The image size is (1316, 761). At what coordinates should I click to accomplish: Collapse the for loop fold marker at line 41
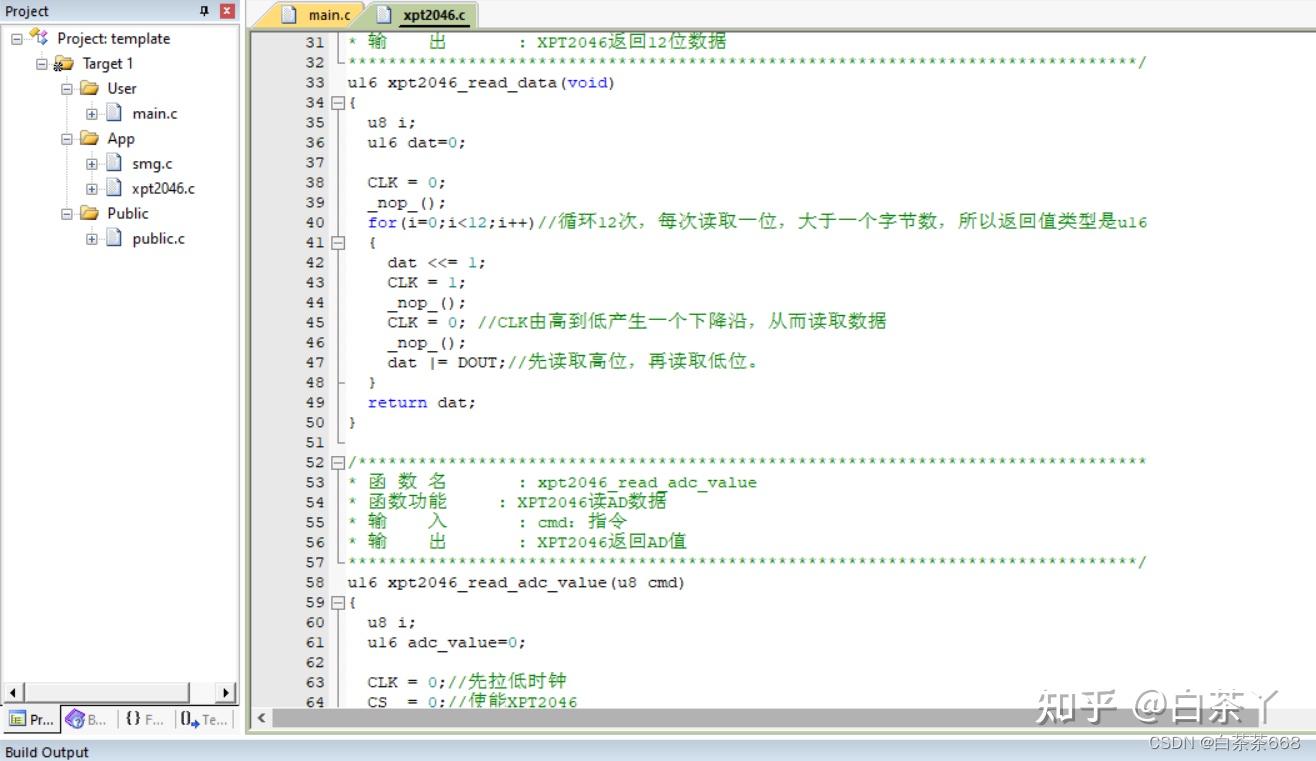pyautogui.click(x=338, y=242)
